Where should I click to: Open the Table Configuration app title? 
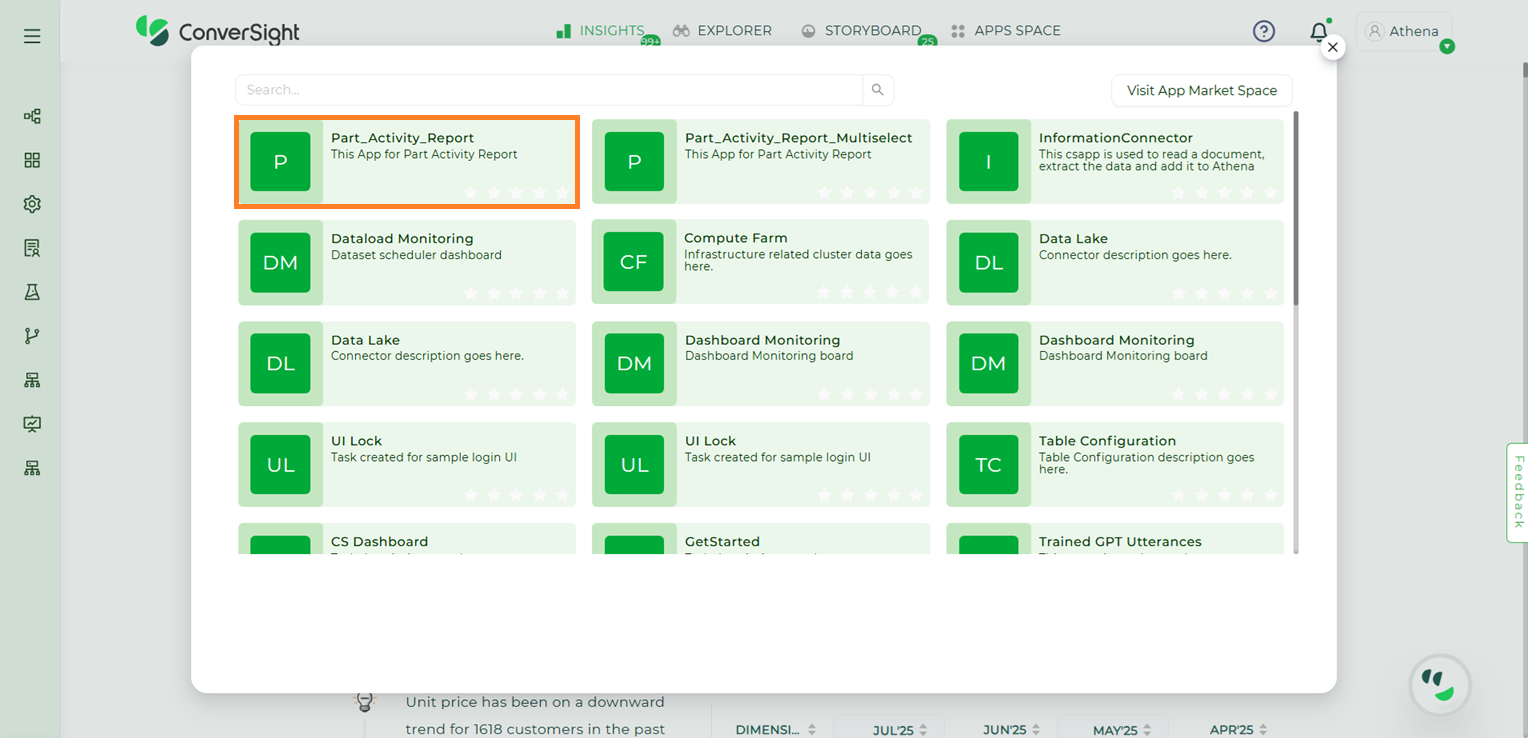[x=1107, y=441]
